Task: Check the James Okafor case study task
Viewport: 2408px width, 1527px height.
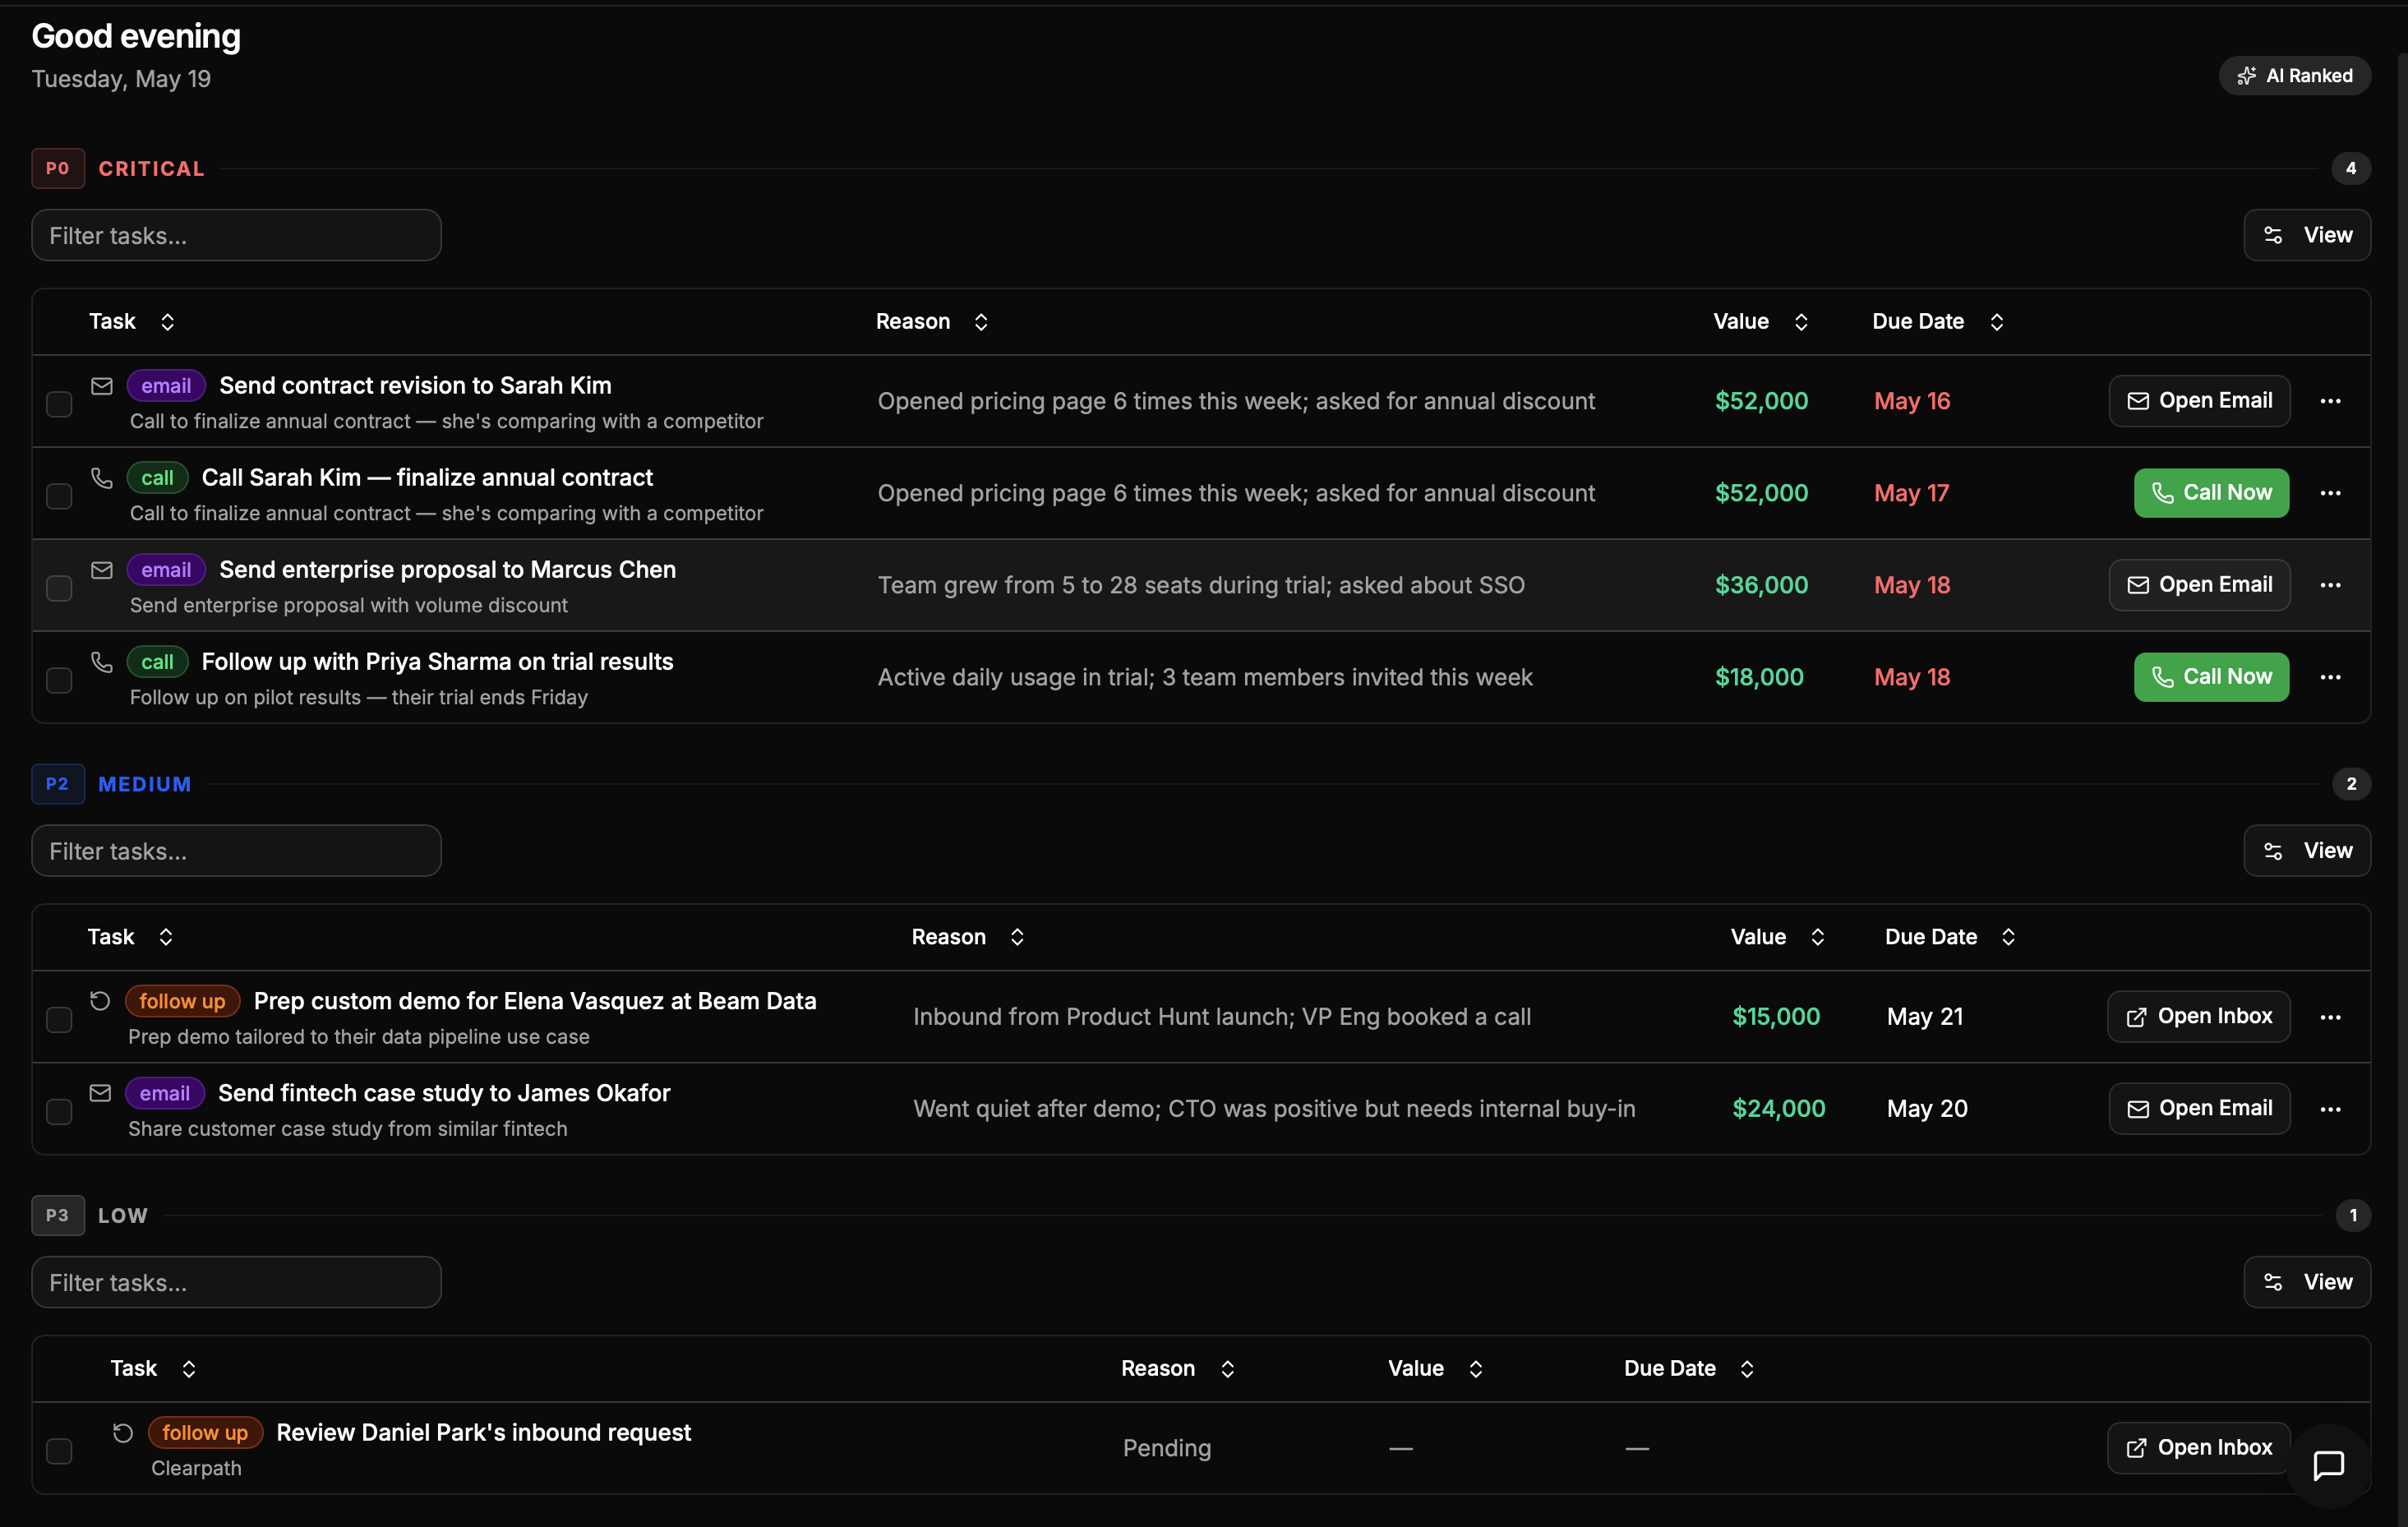Action: click(59, 1112)
